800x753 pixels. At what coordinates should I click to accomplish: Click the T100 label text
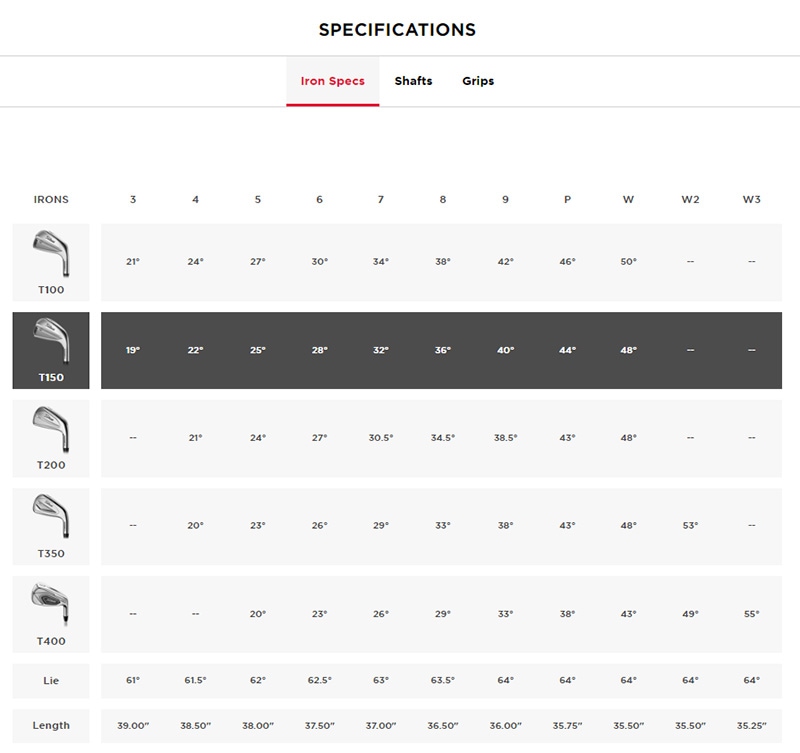click(51, 290)
